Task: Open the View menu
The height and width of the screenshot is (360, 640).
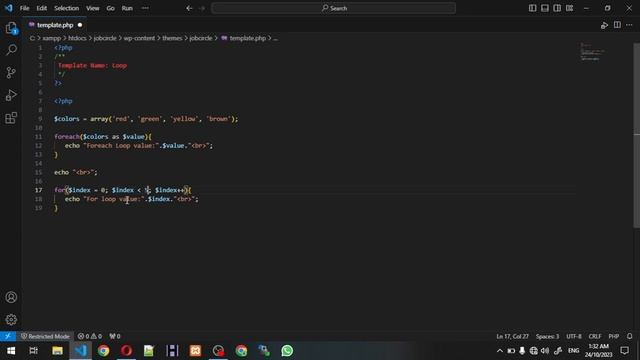Action: (x=93, y=8)
